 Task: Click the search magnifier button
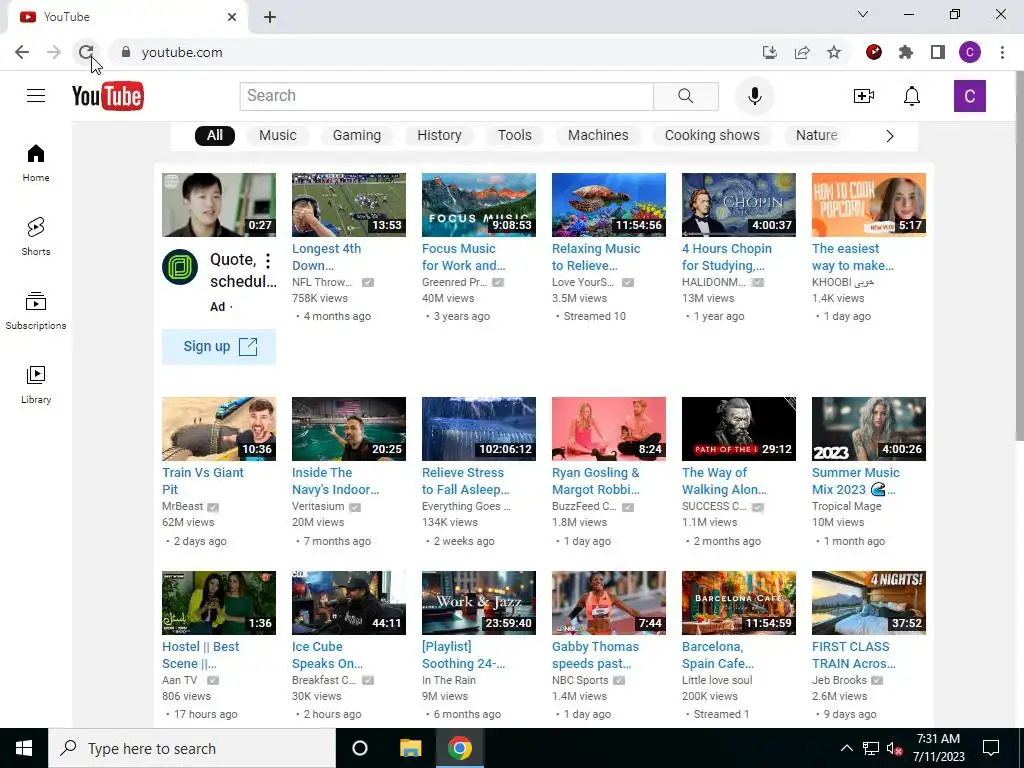coord(686,96)
